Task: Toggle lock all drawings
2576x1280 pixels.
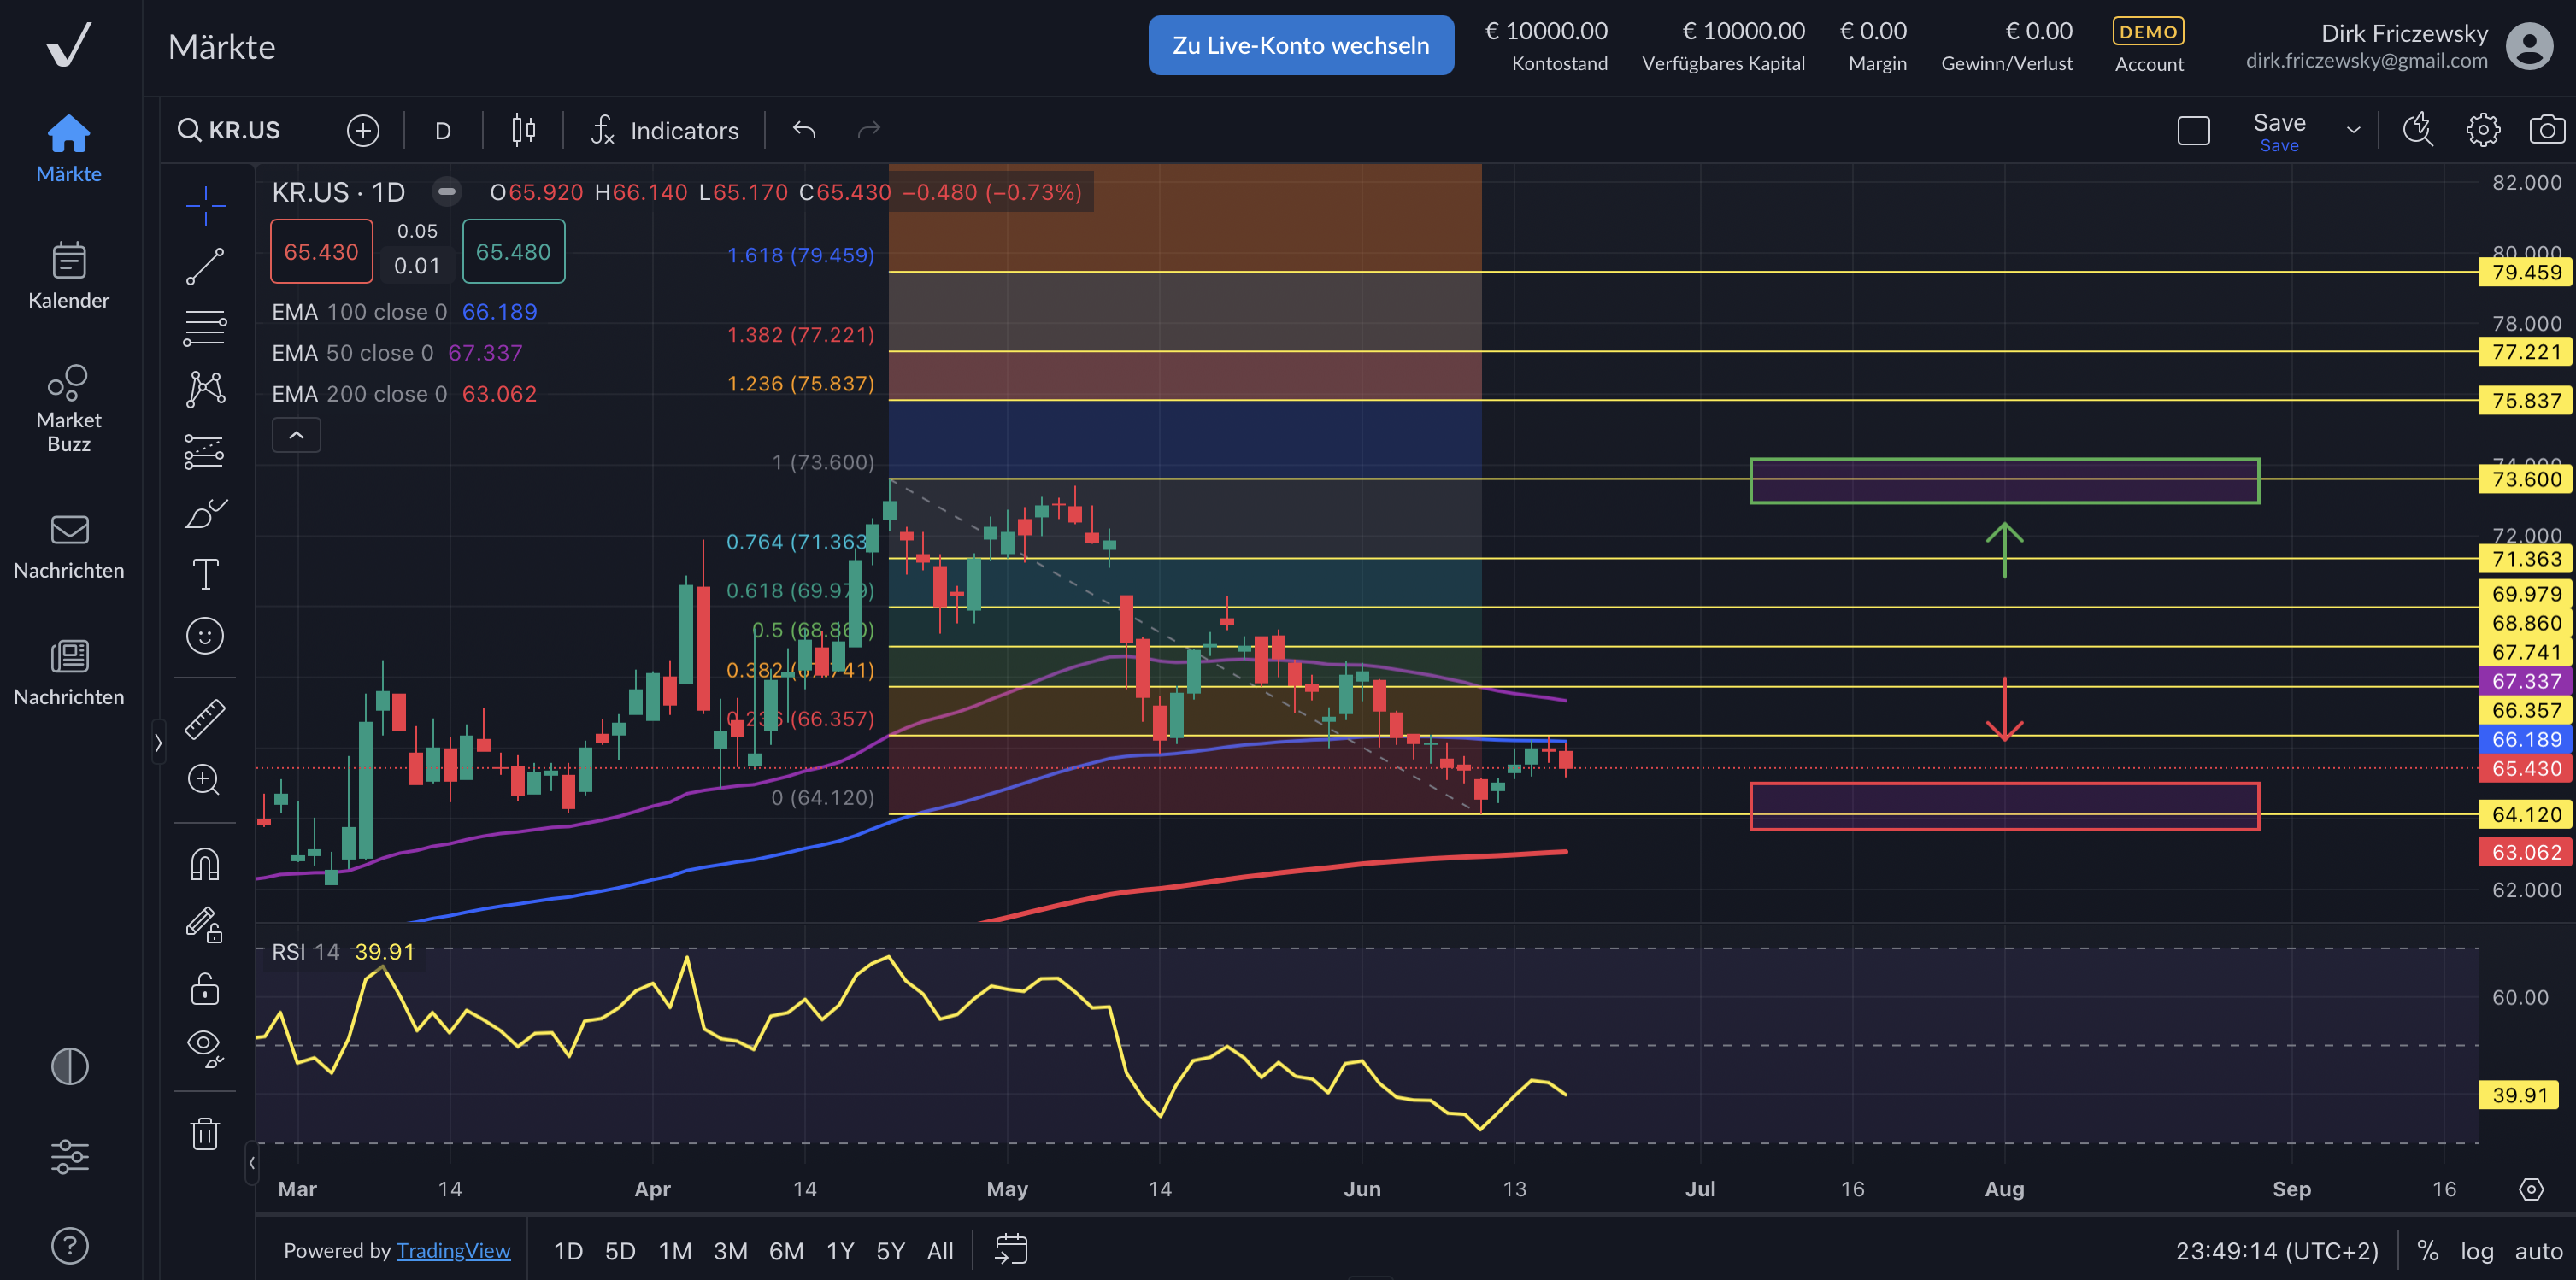Action: (x=205, y=989)
